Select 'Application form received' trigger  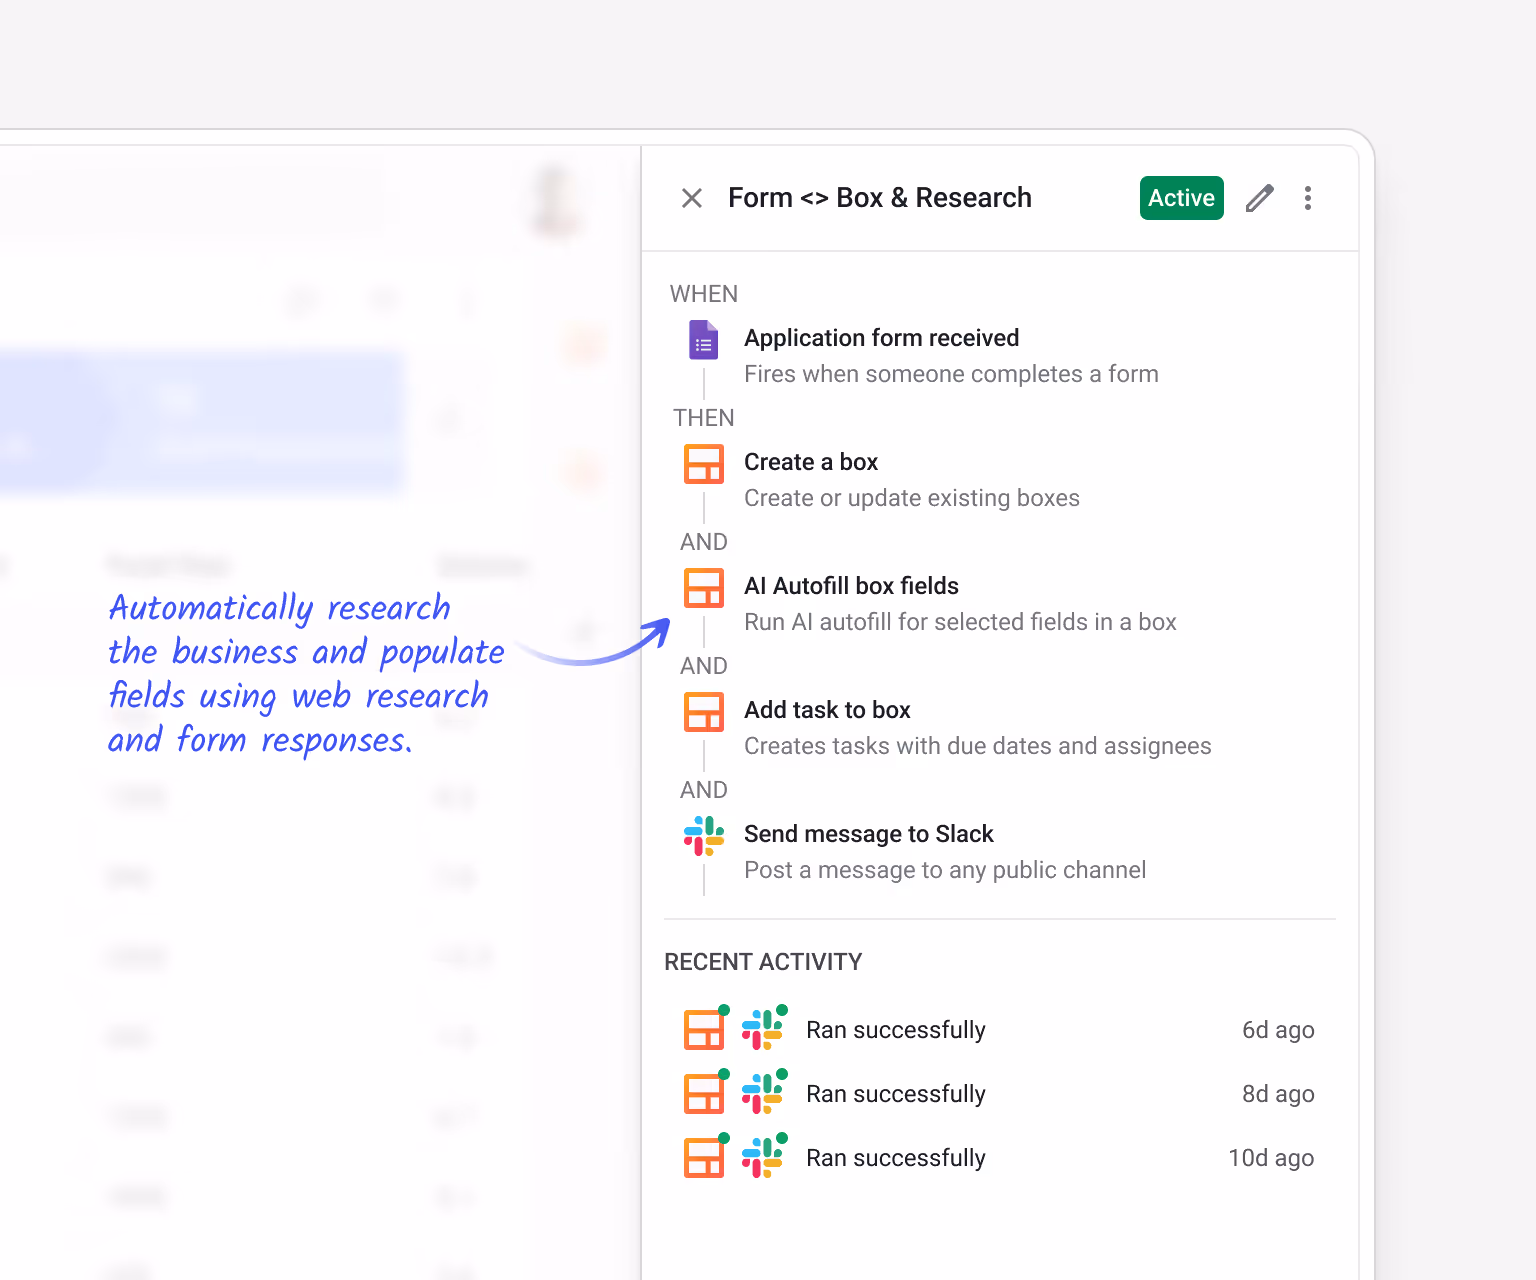point(881,338)
